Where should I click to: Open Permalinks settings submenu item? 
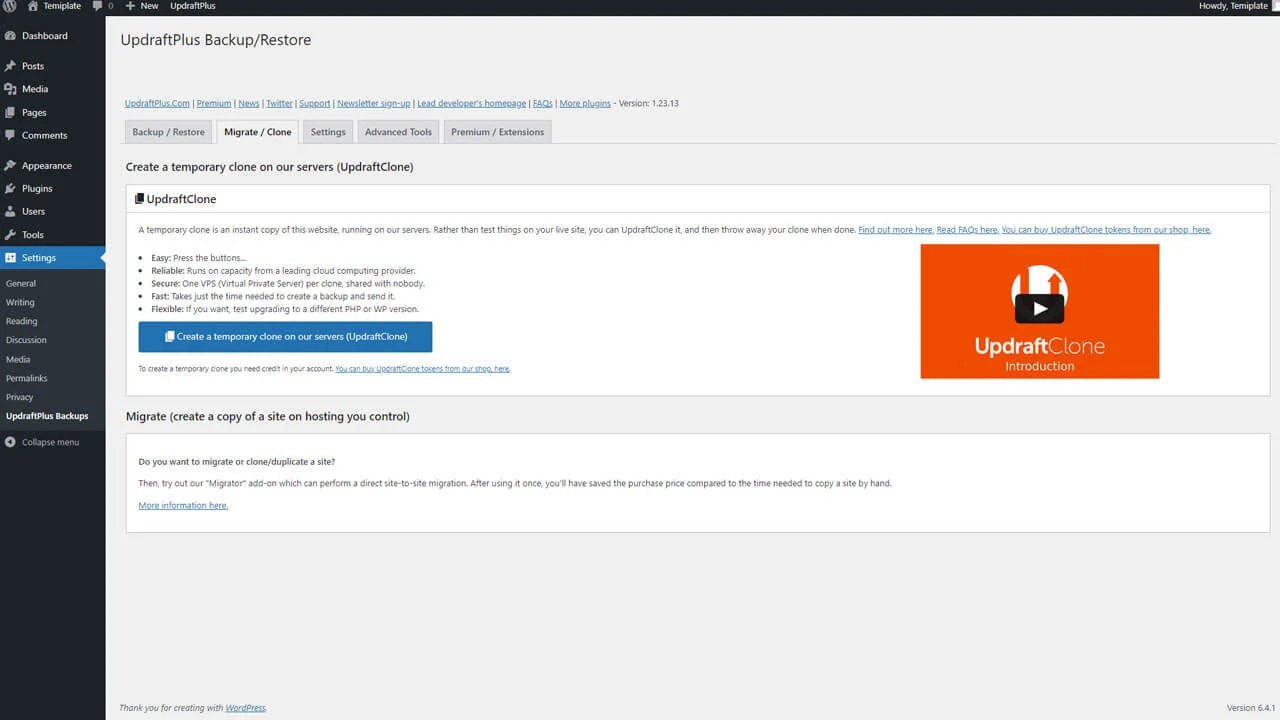(27, 378)
